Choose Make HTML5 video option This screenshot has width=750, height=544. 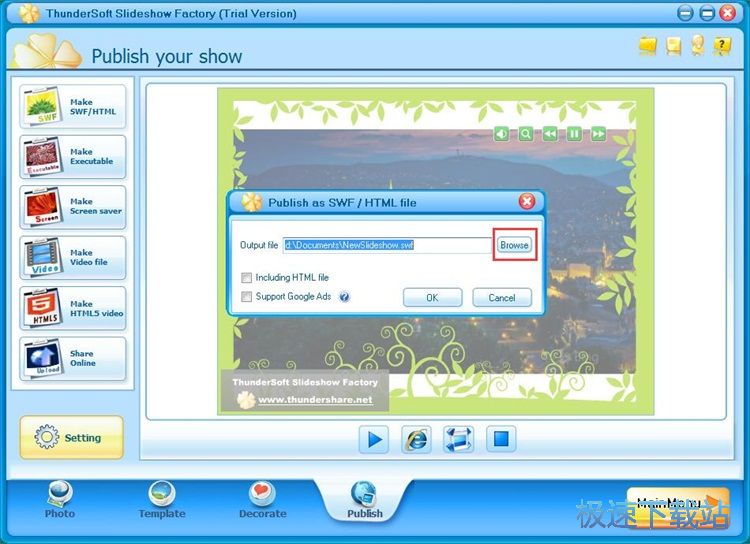click(x=73, y=308)
